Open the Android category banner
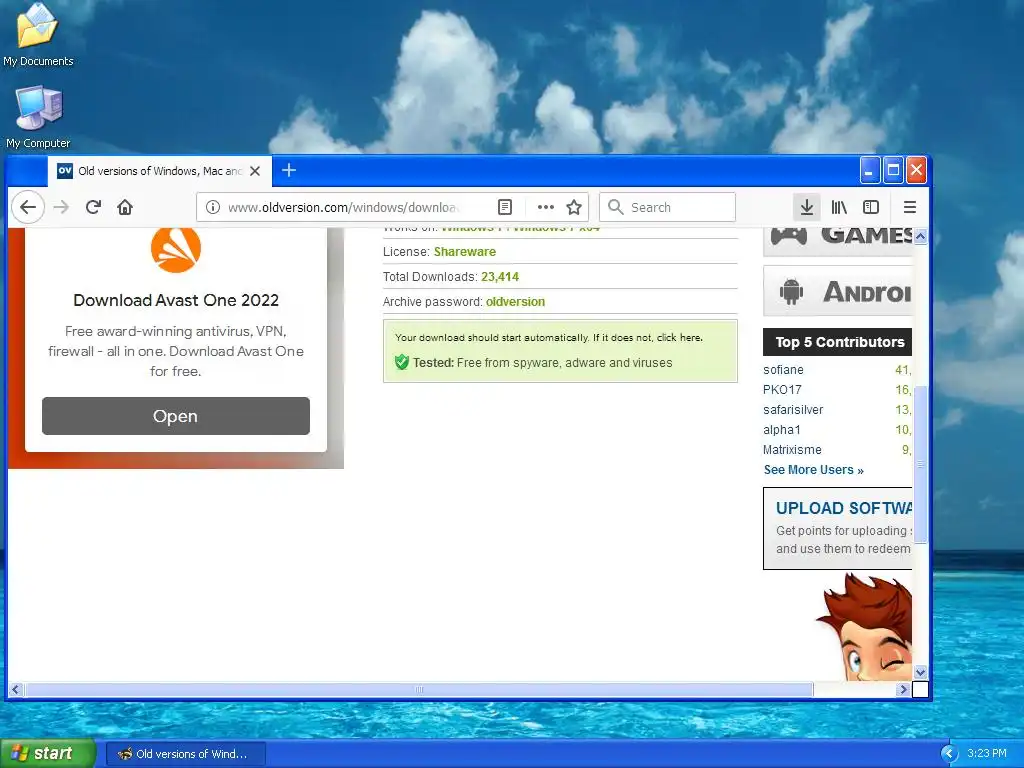 point(838,291)
